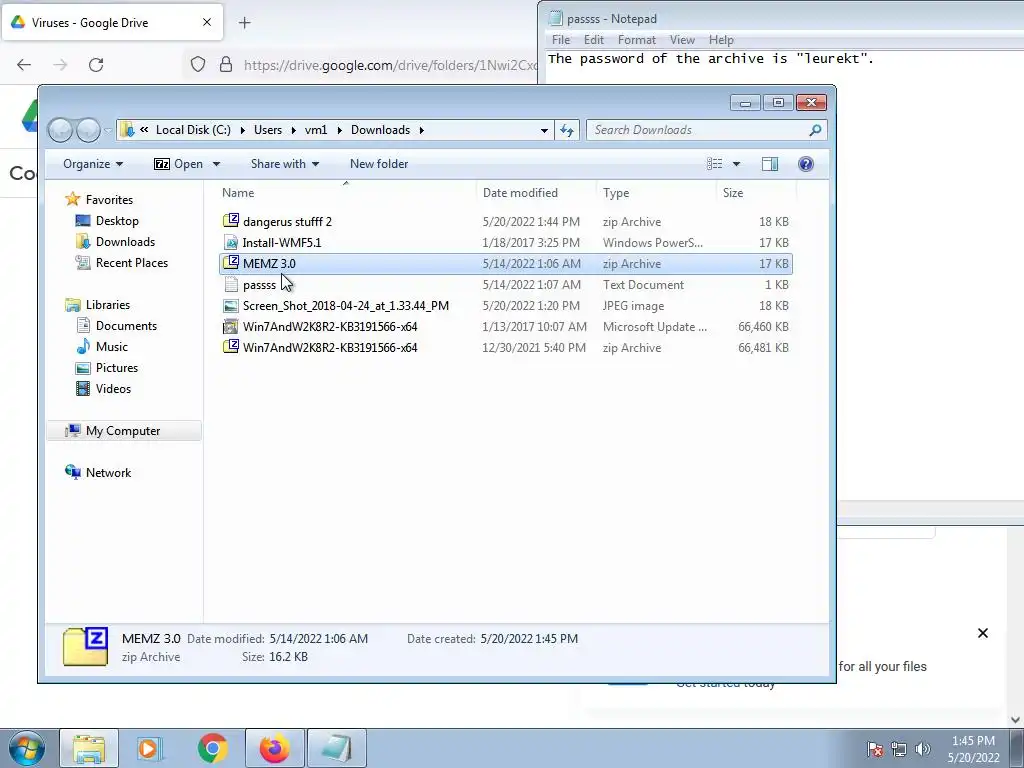The height and width of the screenshot is (768, 1024).
Task: Expand the Downloads breadcrumb arrow
Action: click(x=422, y=130)
